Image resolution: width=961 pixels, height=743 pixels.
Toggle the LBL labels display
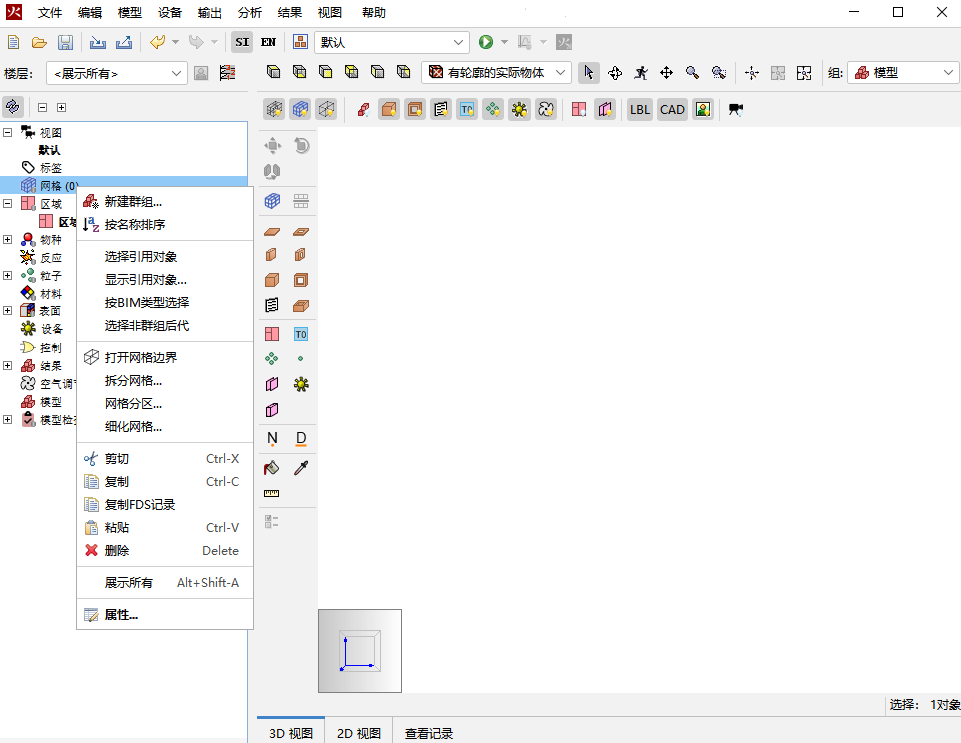pos(639,109)
